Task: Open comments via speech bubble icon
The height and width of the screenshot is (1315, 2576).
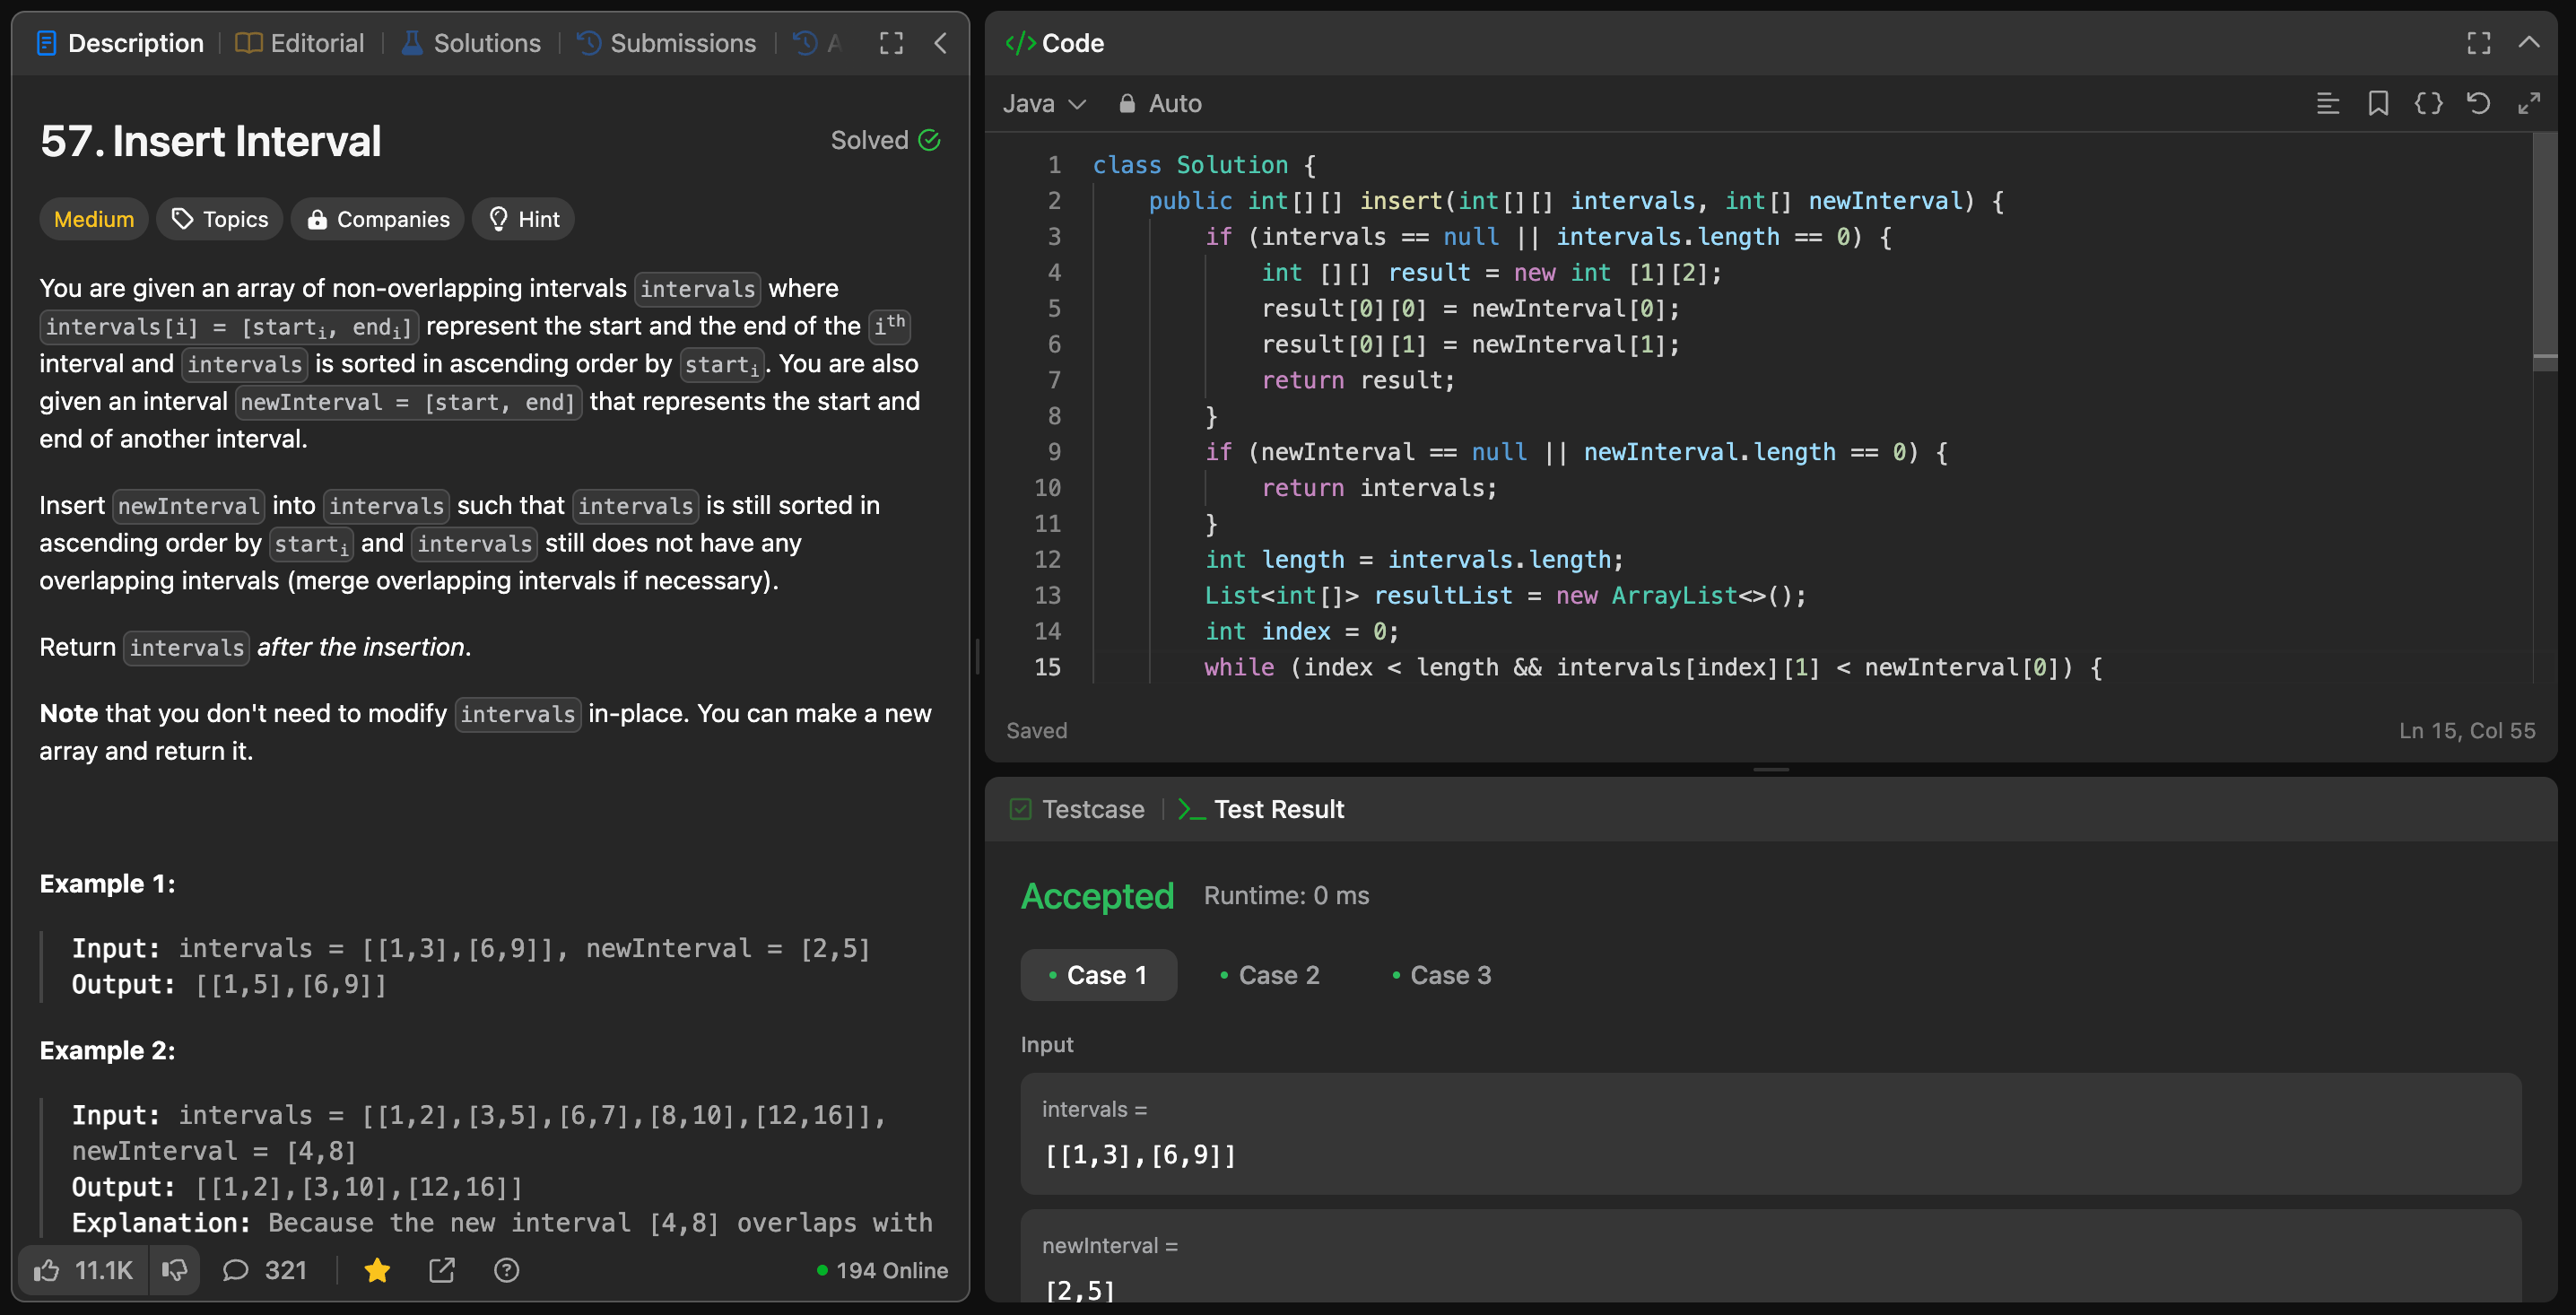Action: (x=235, y=1270)
